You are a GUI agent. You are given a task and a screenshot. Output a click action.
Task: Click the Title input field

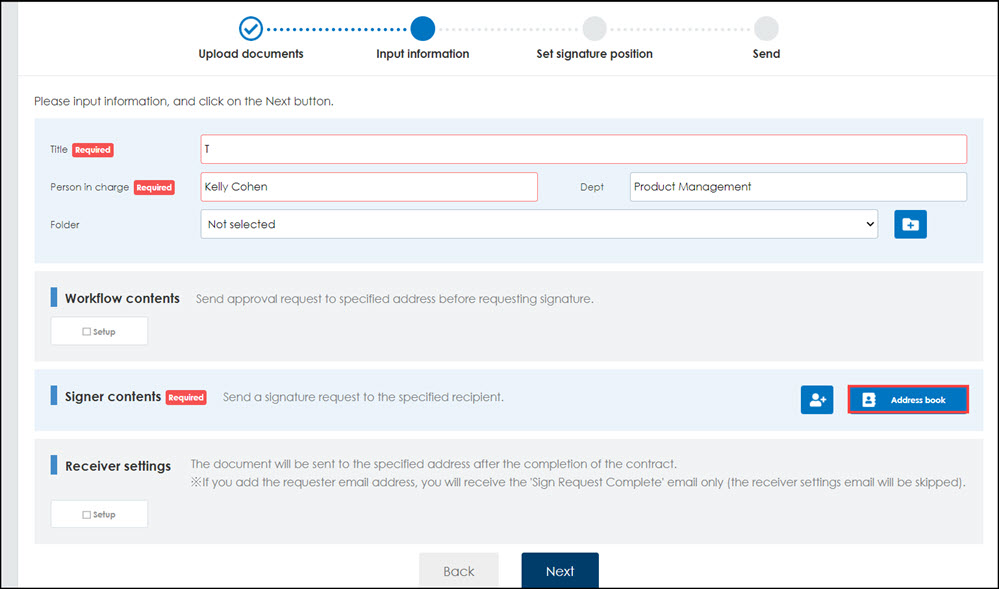(584, 149)
